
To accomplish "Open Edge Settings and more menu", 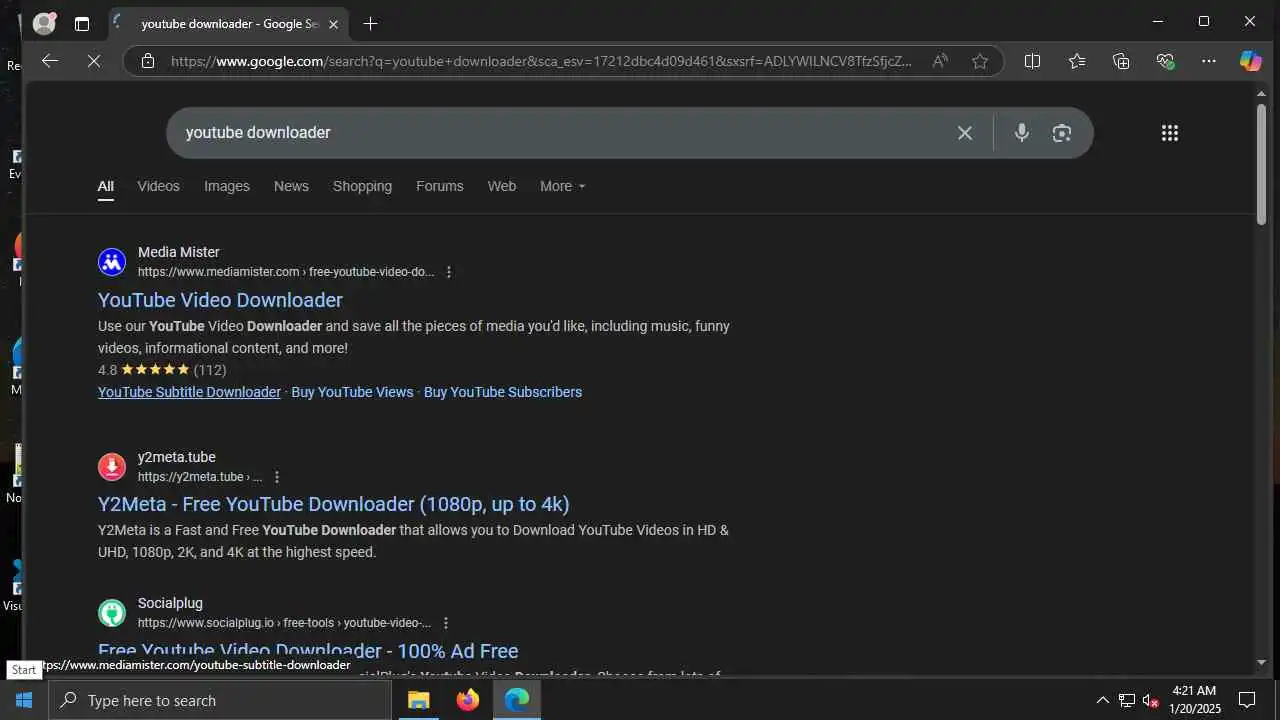I will point(1209,61).
